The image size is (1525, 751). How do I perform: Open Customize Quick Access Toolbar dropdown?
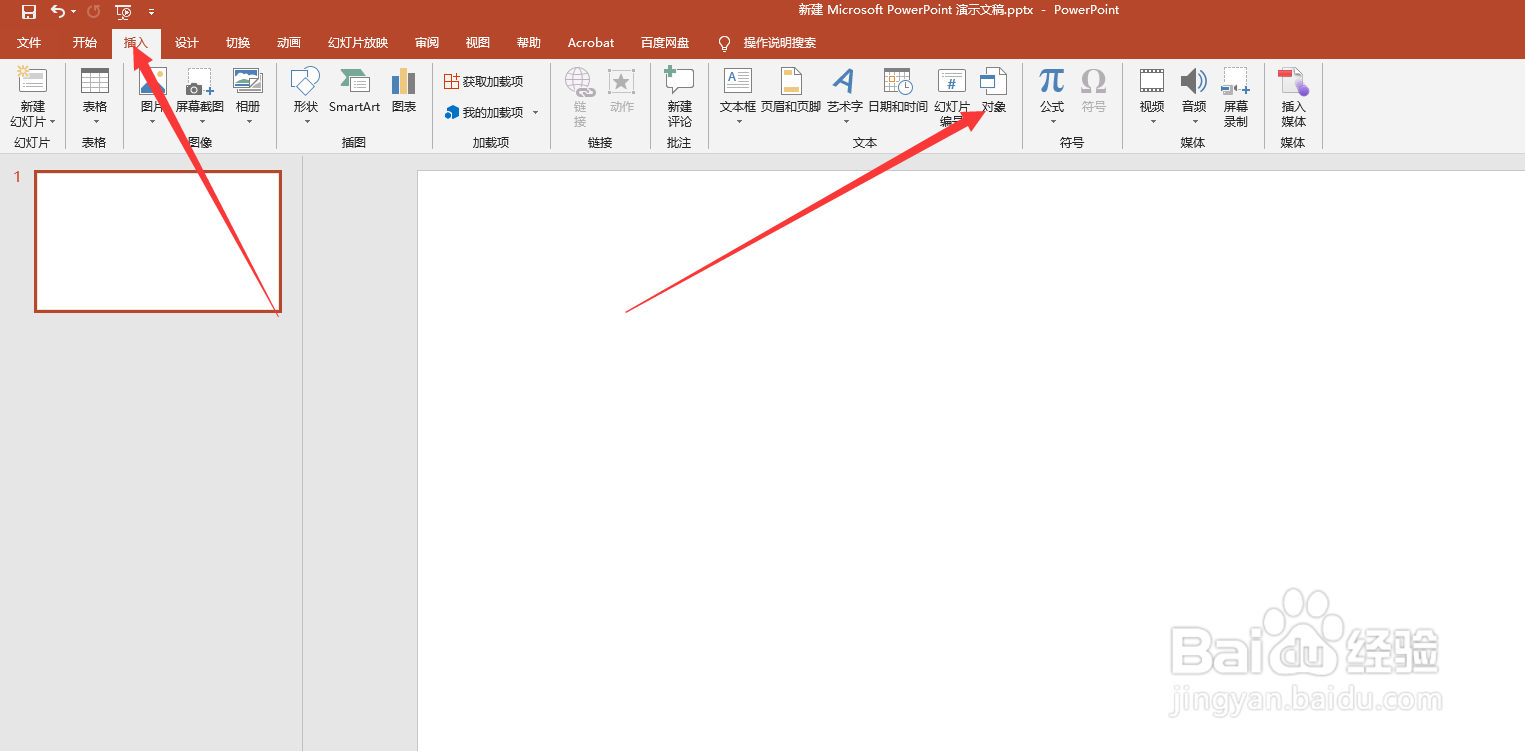click(x=151, y=12)
